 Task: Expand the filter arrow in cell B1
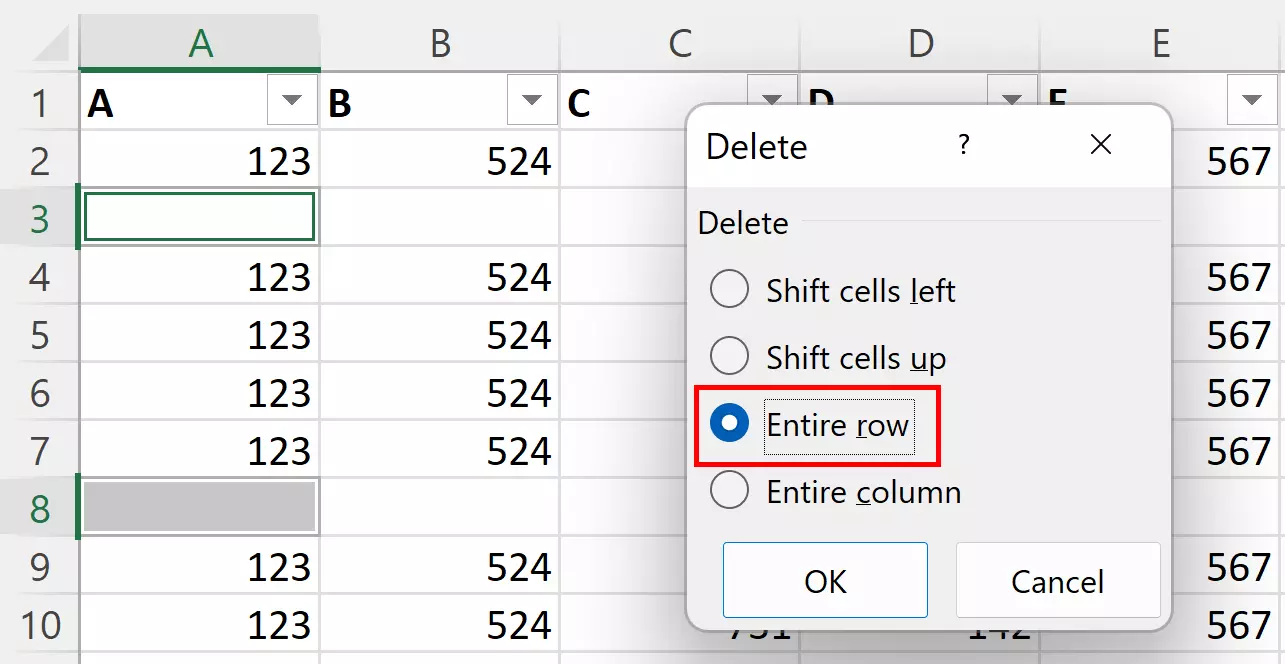[x=531, y=101]
